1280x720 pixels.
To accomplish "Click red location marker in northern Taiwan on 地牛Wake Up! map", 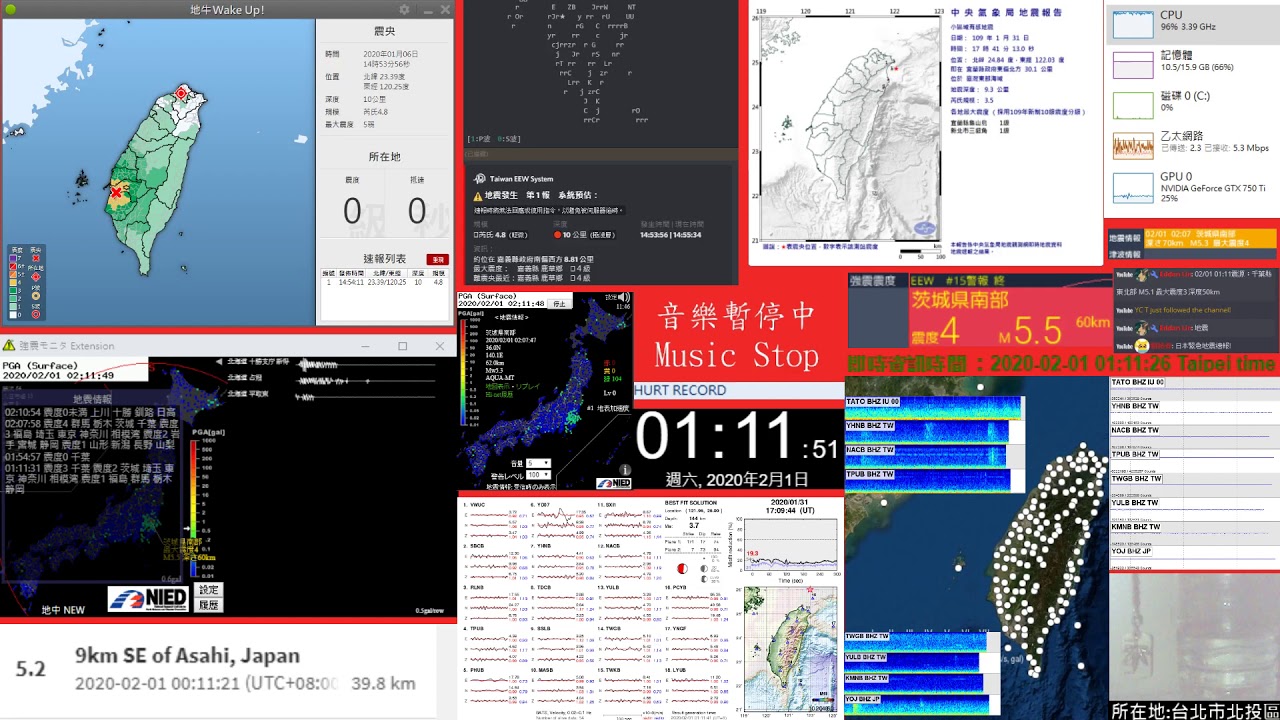I will [181, 93].
